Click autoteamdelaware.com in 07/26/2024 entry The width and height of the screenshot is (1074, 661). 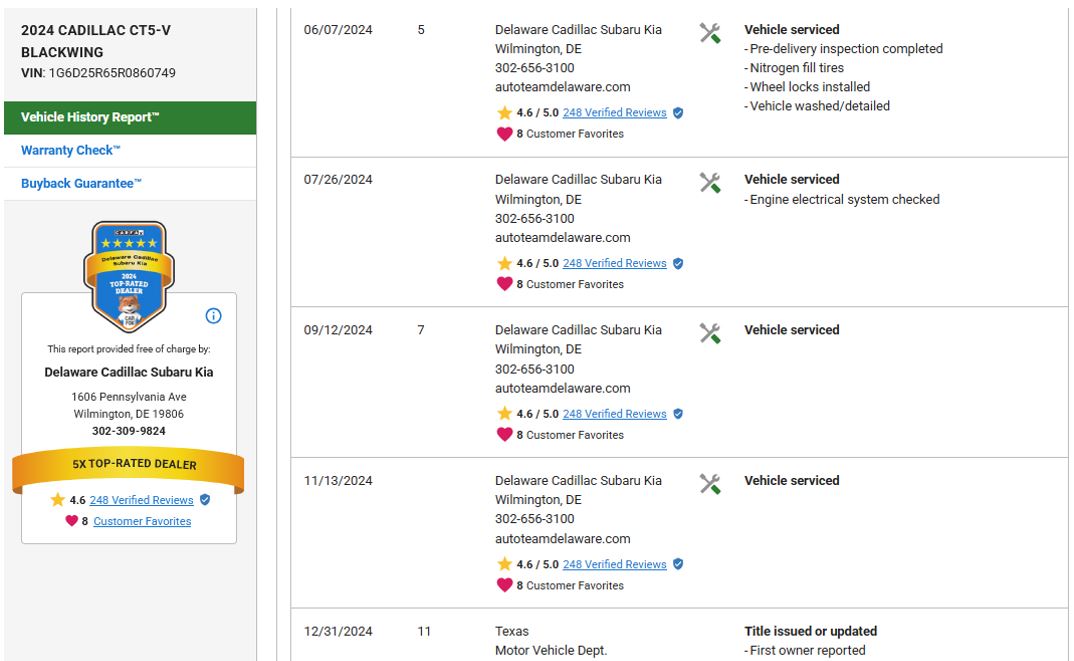tap(562, 238)
